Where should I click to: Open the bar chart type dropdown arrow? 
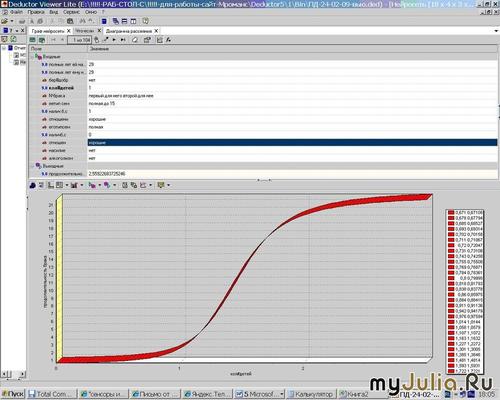coord(82,185)
